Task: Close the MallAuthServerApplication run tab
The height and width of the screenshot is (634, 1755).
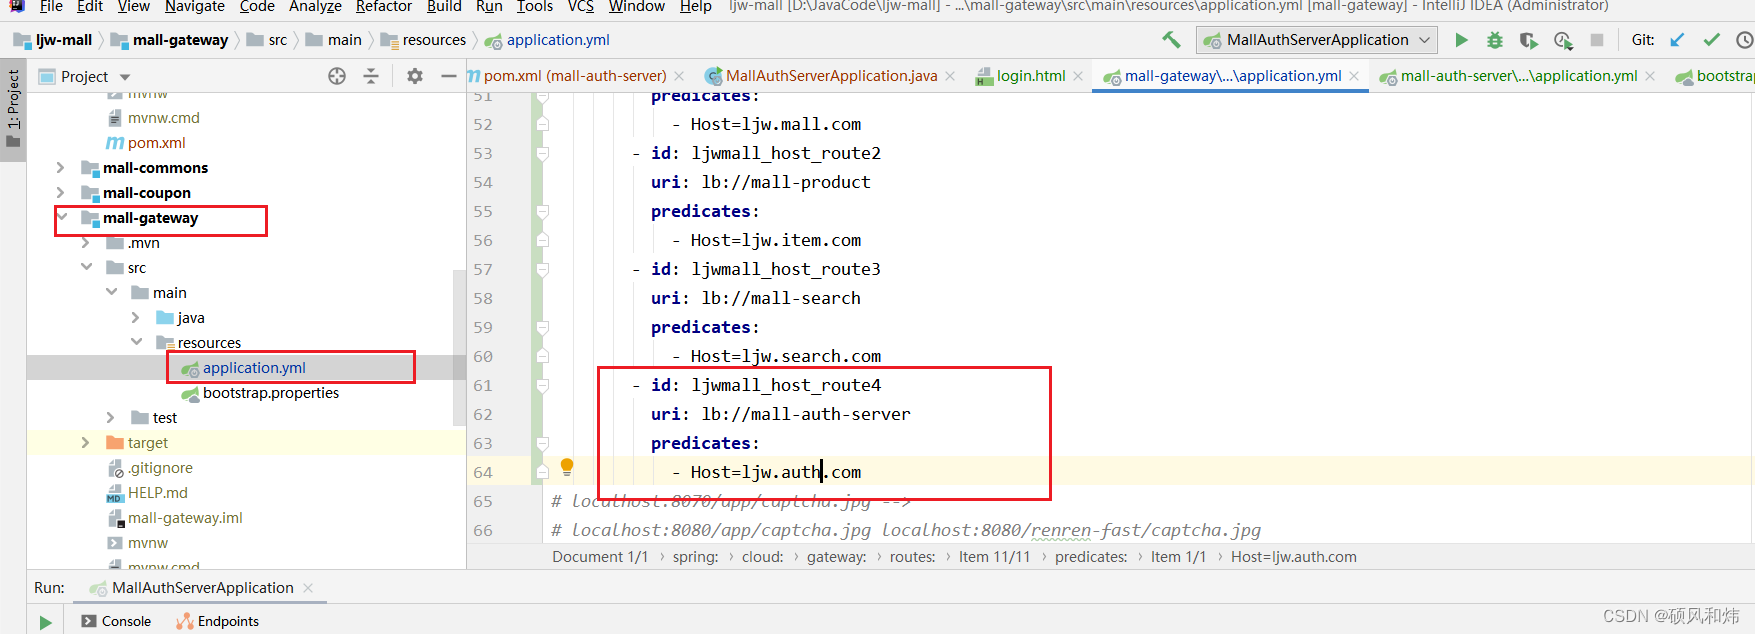Action: [x=308, y=588]
